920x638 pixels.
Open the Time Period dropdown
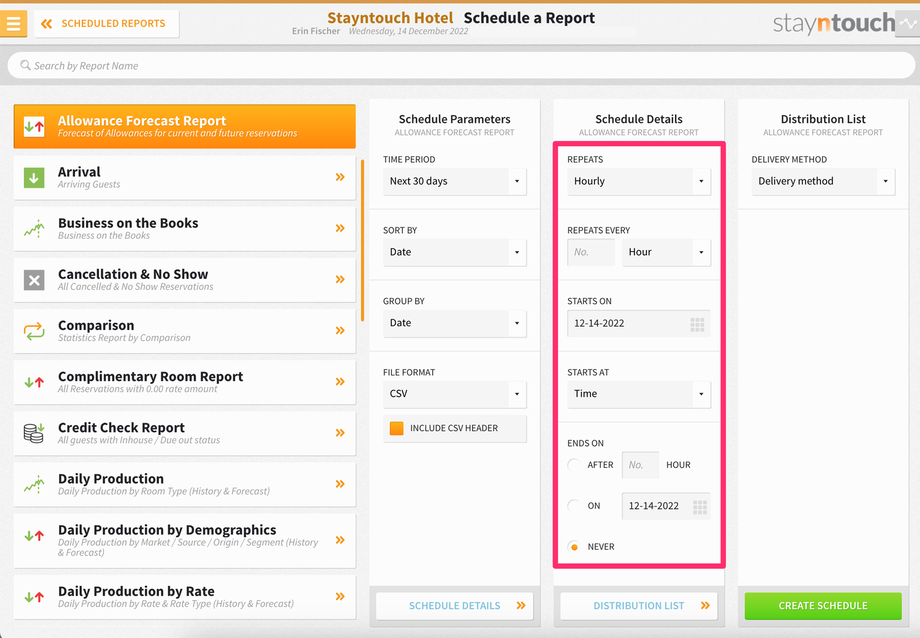tap(455, 181)
